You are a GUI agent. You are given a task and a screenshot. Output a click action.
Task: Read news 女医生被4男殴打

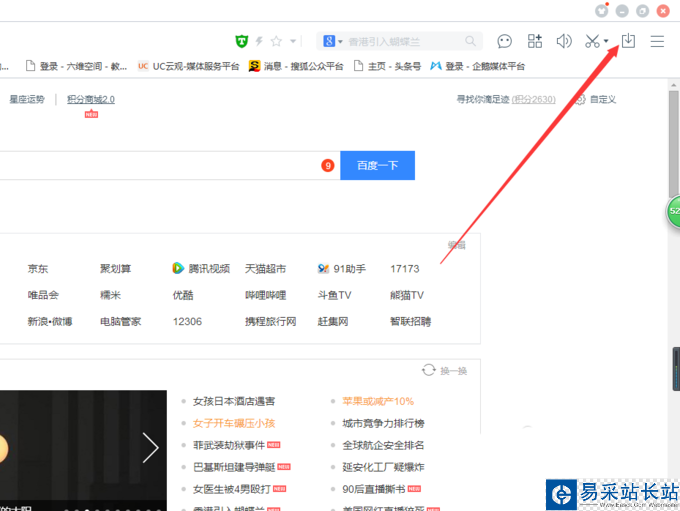[232, 489]
